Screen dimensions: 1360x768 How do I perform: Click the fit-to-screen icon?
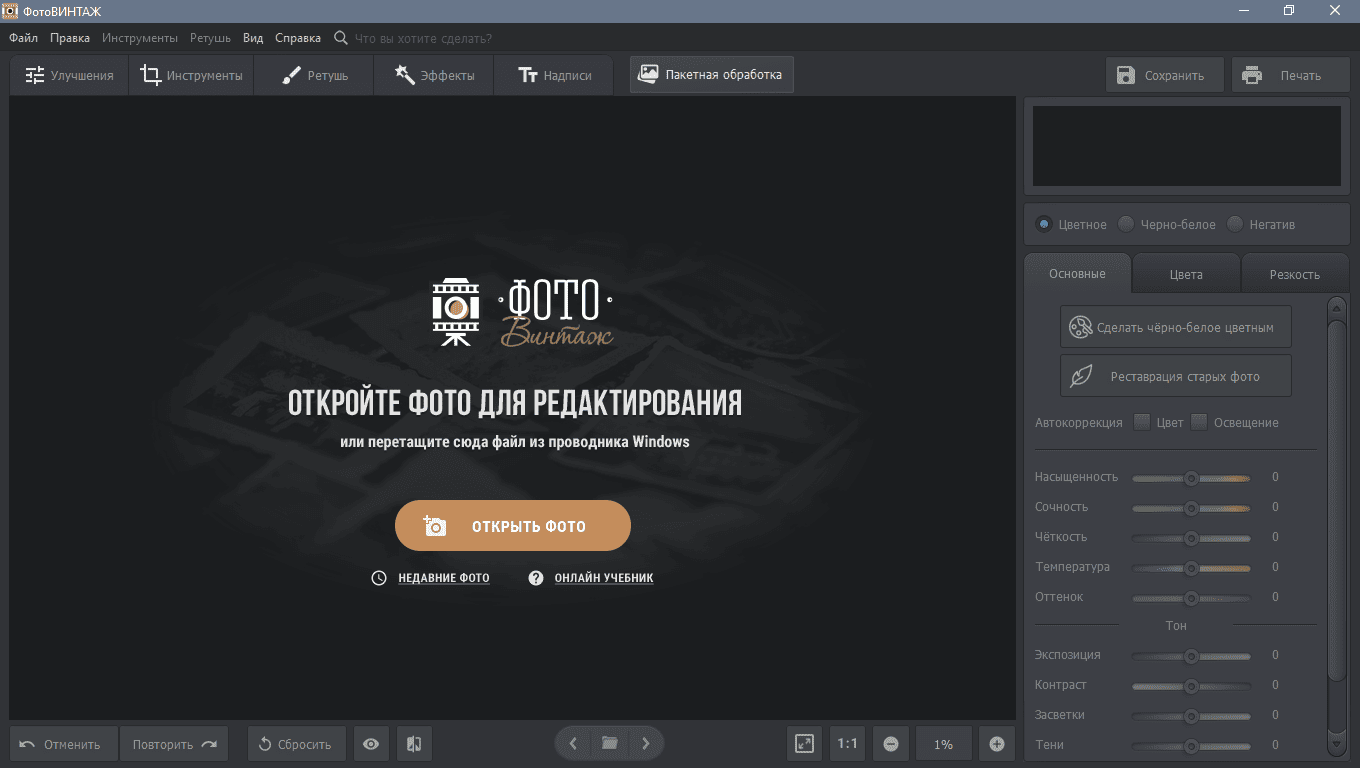804,744
